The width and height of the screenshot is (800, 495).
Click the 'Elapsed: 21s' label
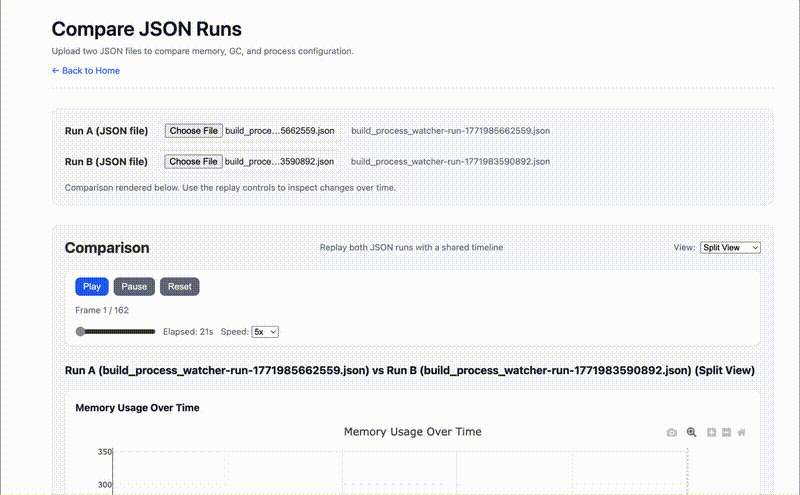tap(188, 332)
